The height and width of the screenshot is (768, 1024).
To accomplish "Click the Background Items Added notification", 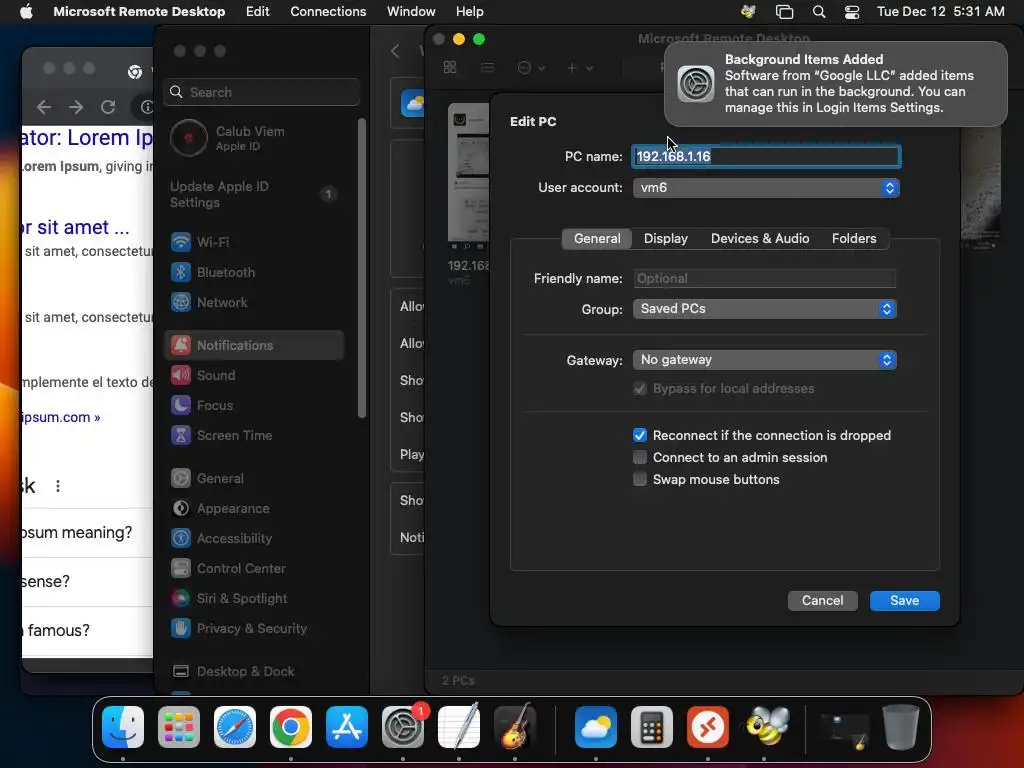I will click(x=835, y=84).
